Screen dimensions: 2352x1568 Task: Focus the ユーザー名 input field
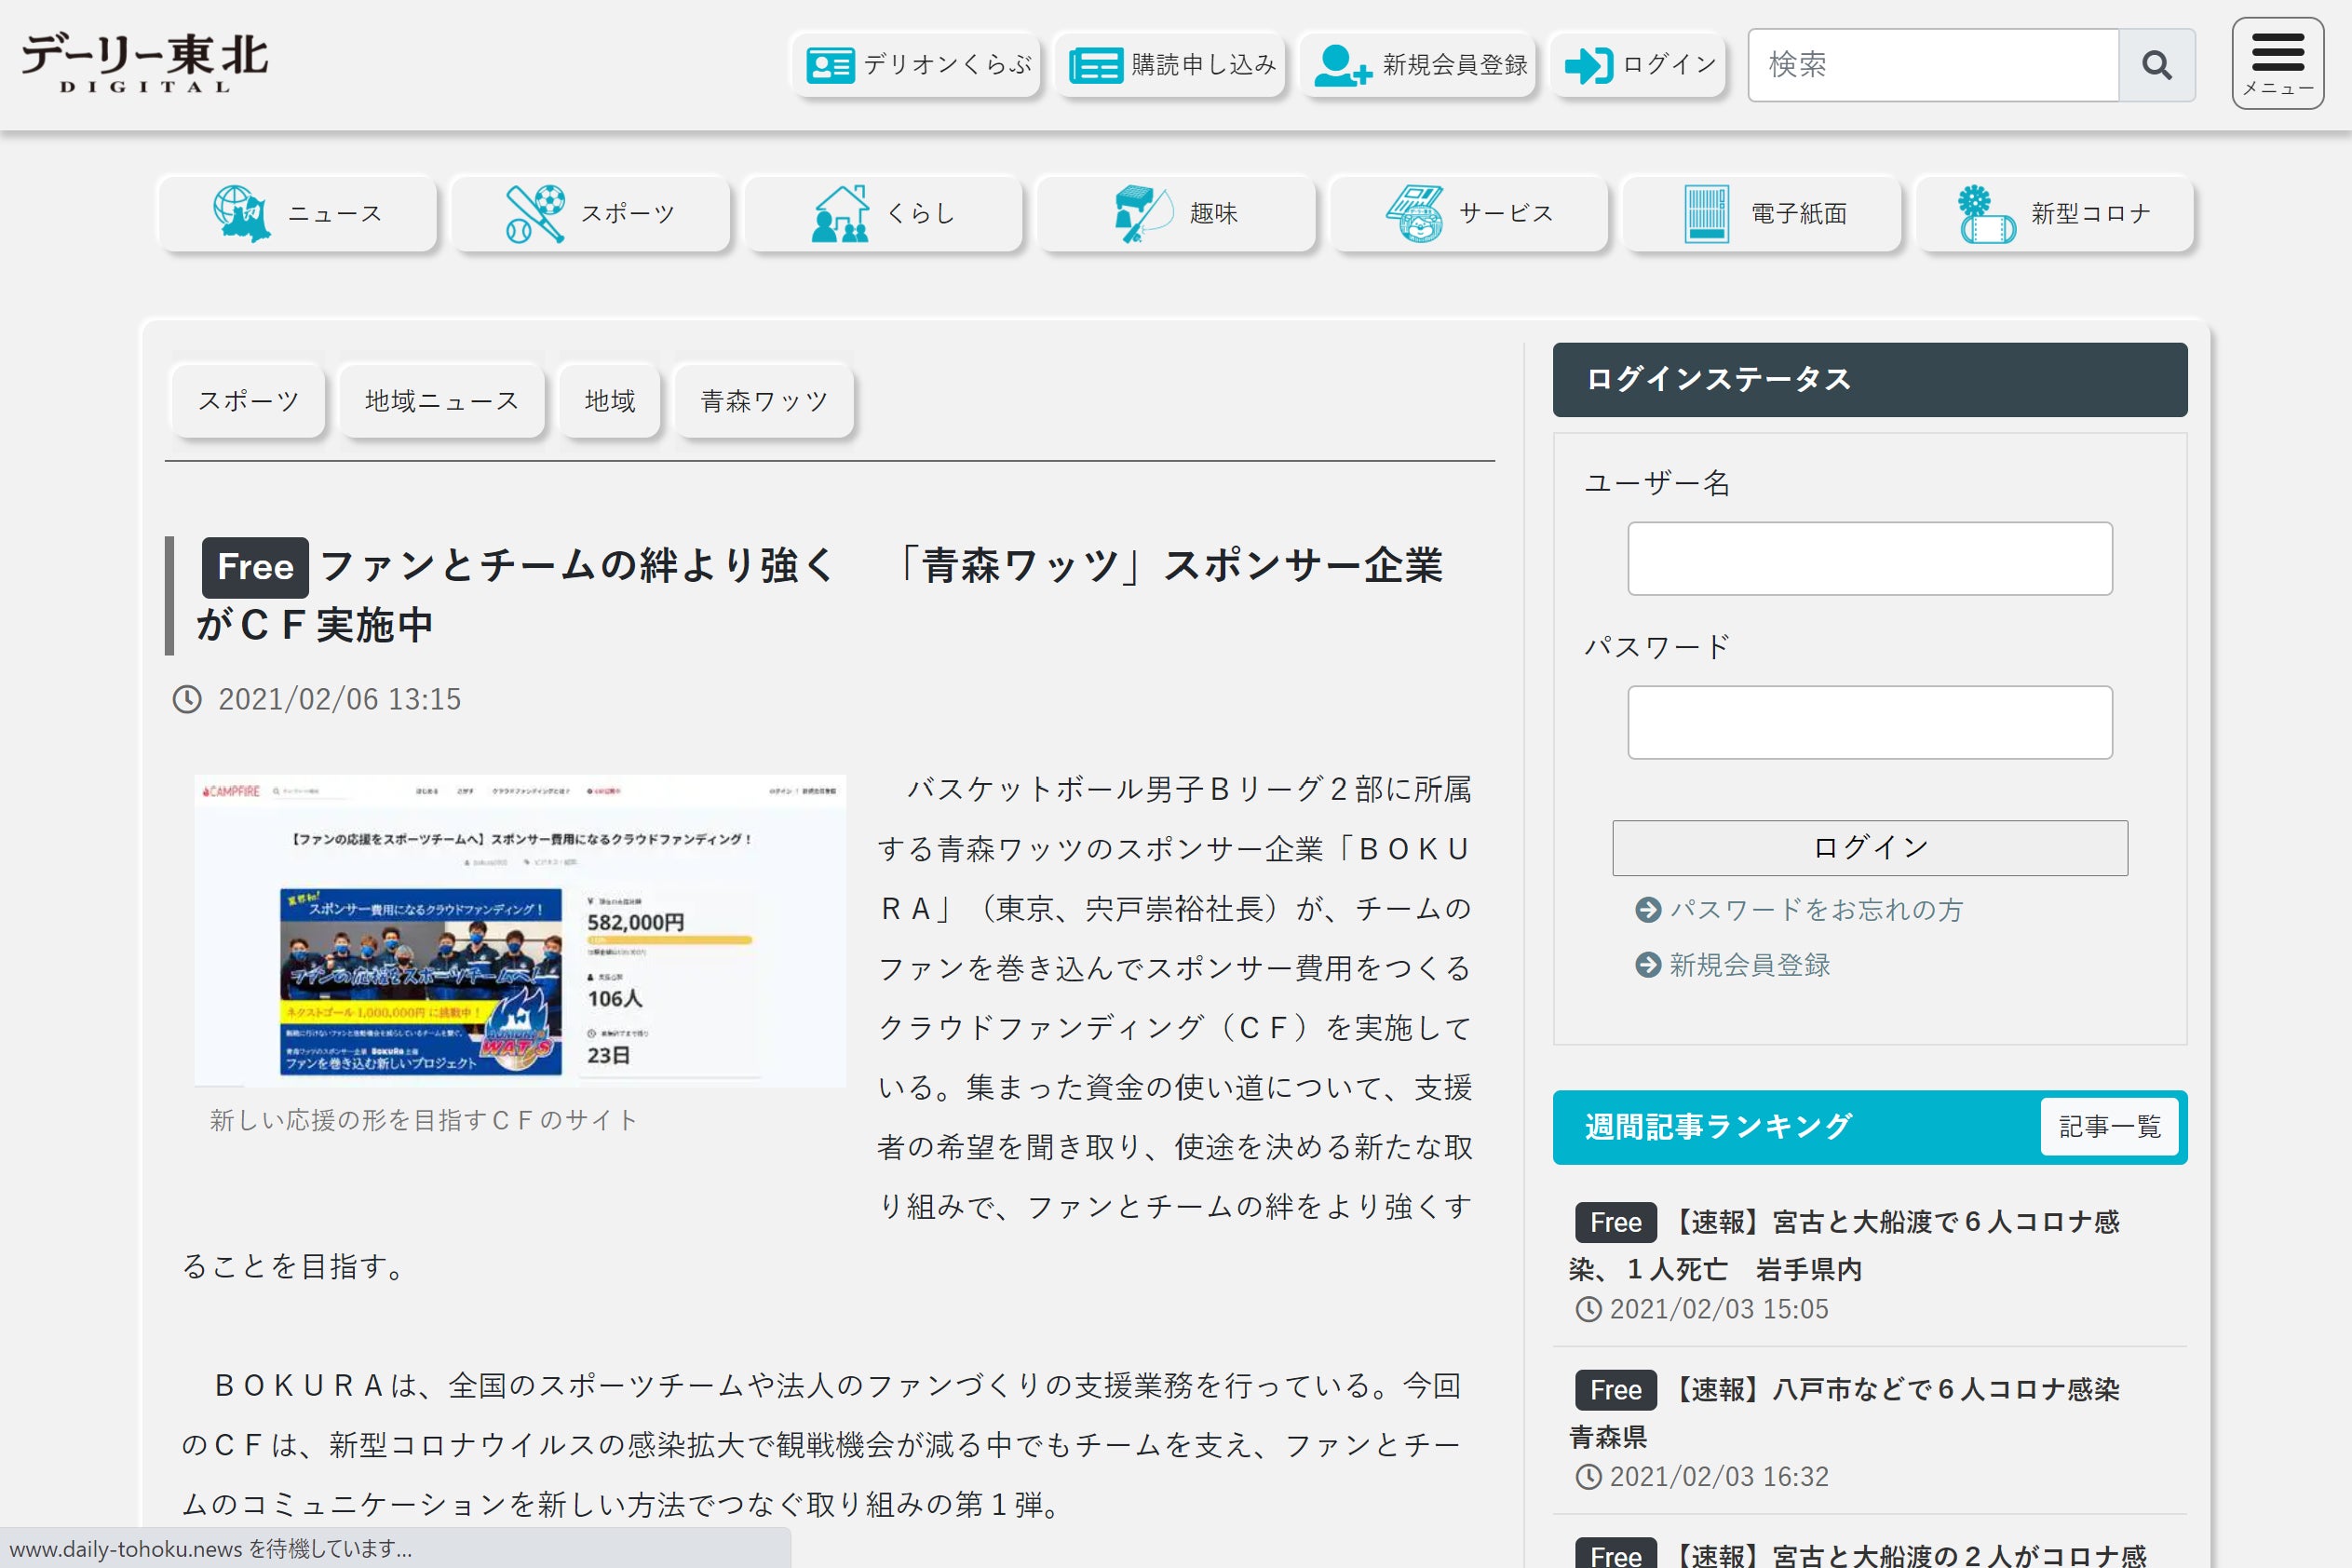click(x=1869, y=559)
